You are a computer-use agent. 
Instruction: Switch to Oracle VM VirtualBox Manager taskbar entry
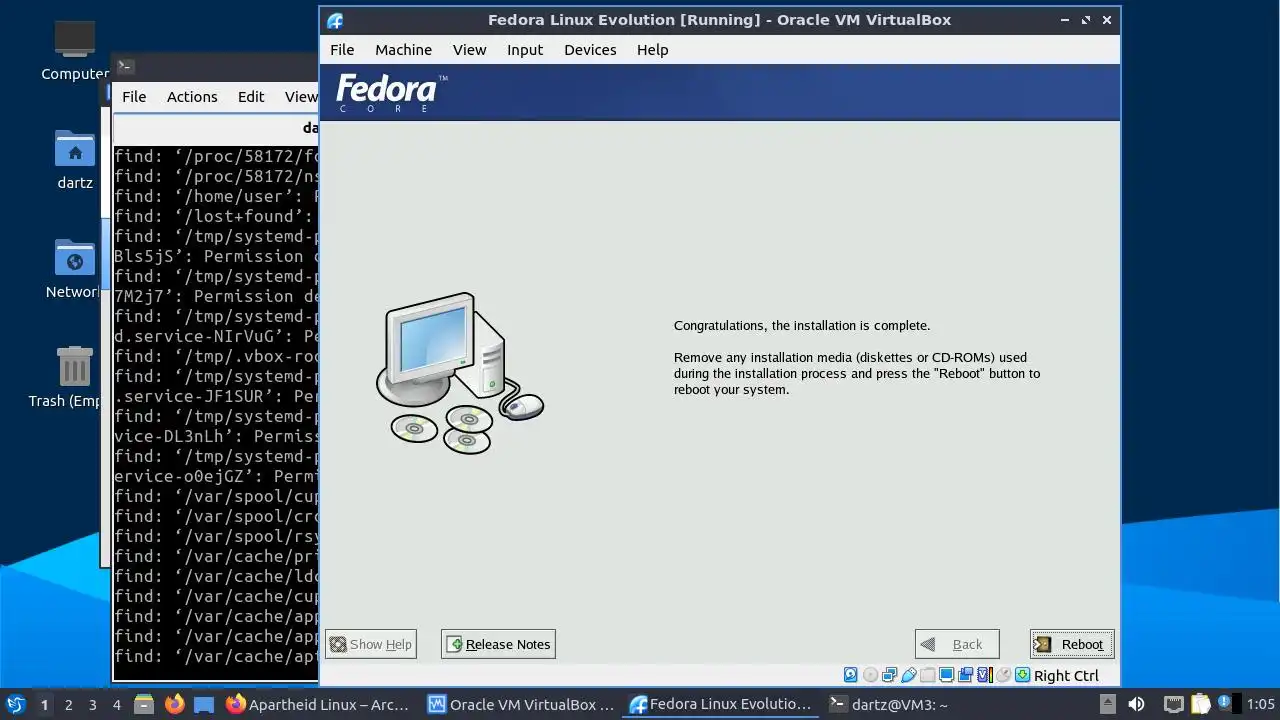click(521, 704)
